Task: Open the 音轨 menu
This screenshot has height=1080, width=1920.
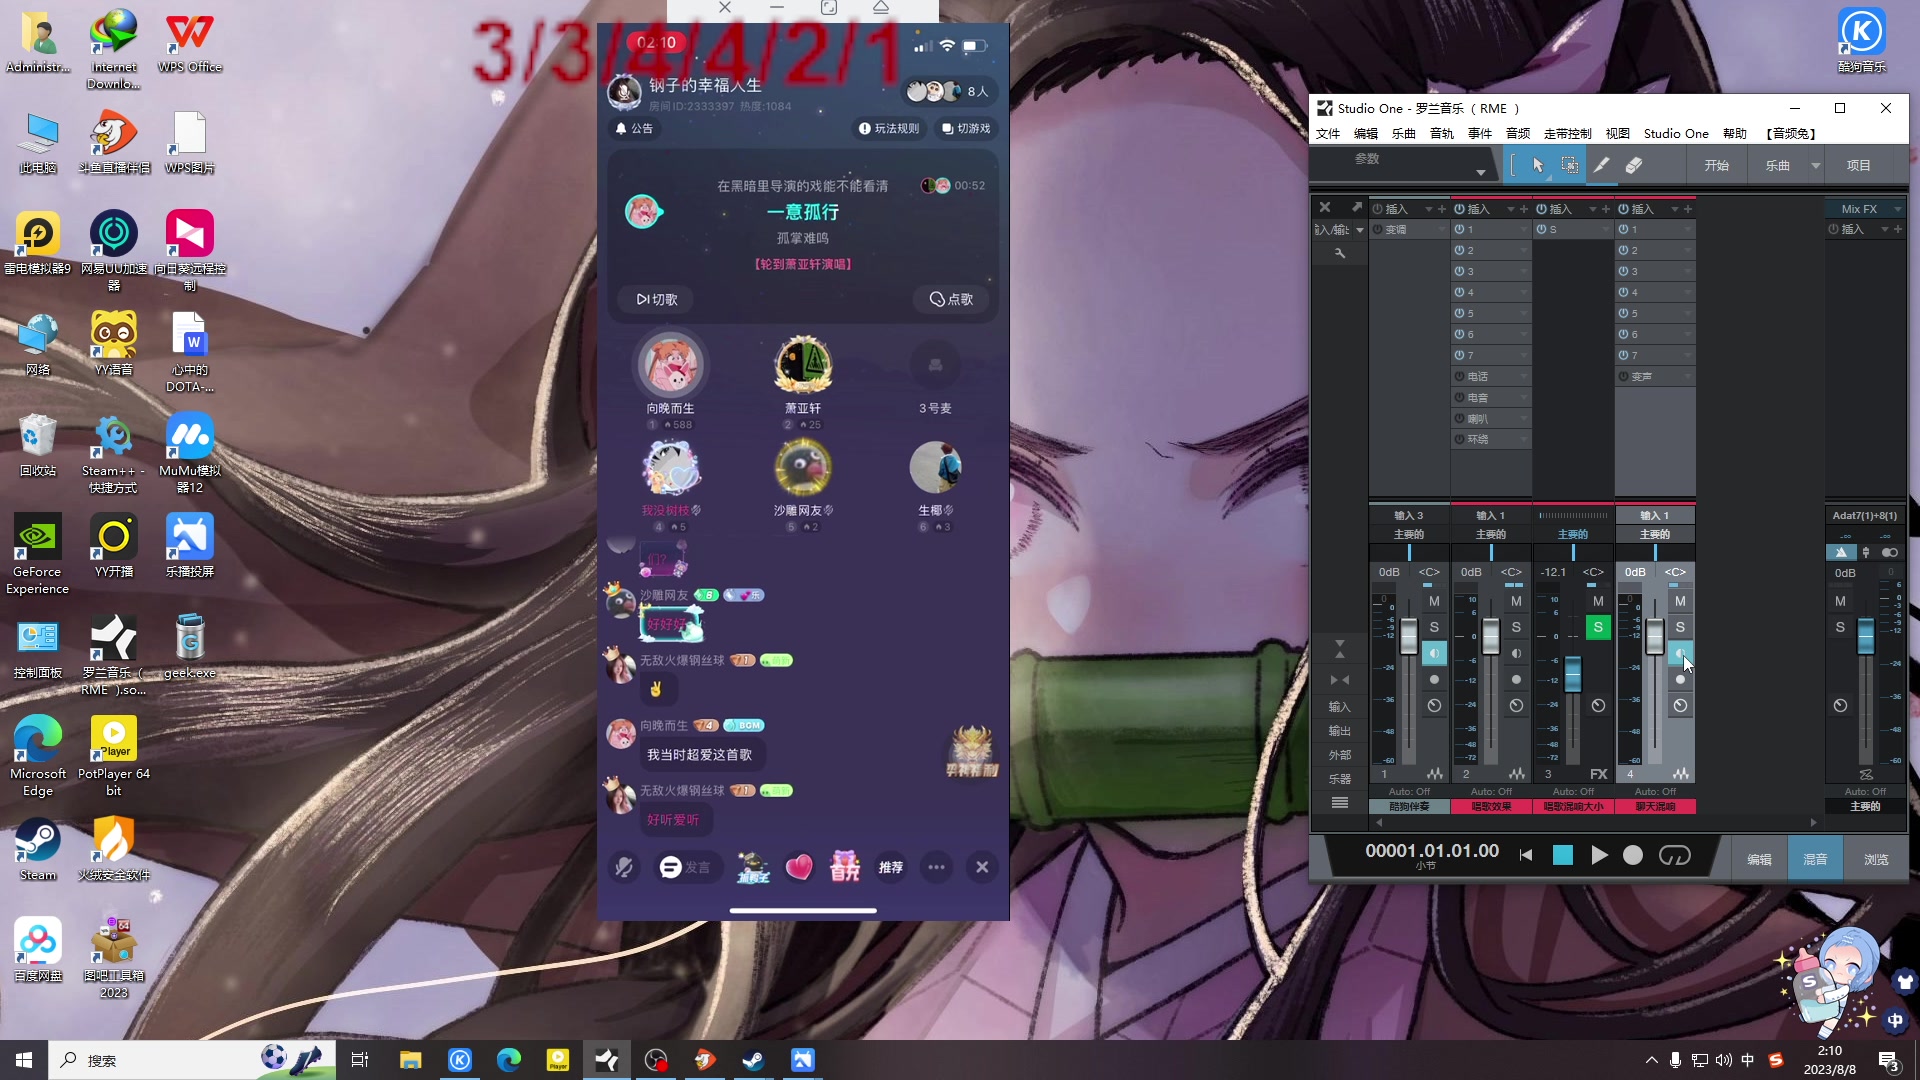Action: [1442, 133]
